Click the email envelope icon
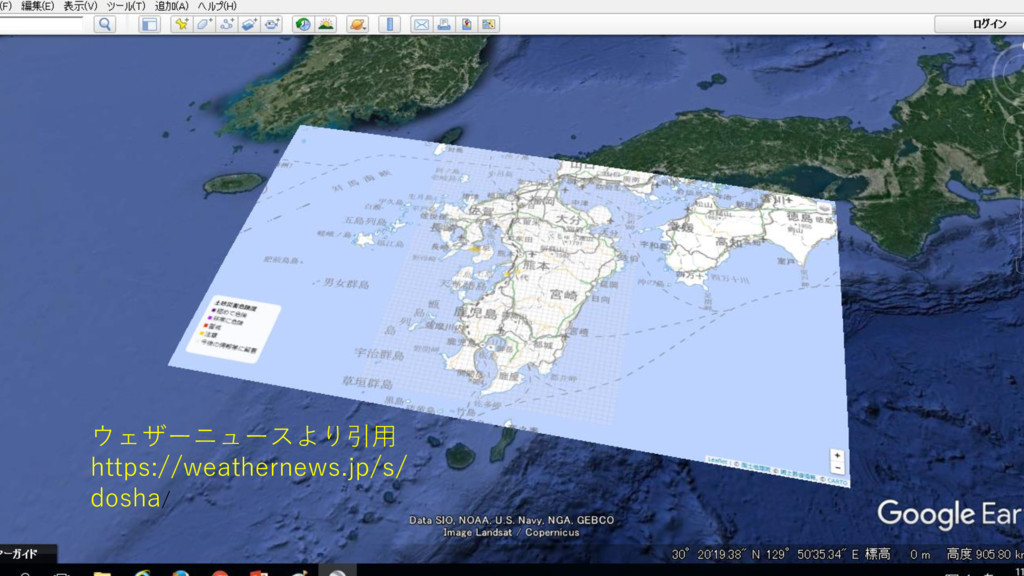This screenshot has width=1024, height=576. pos(421,25)
